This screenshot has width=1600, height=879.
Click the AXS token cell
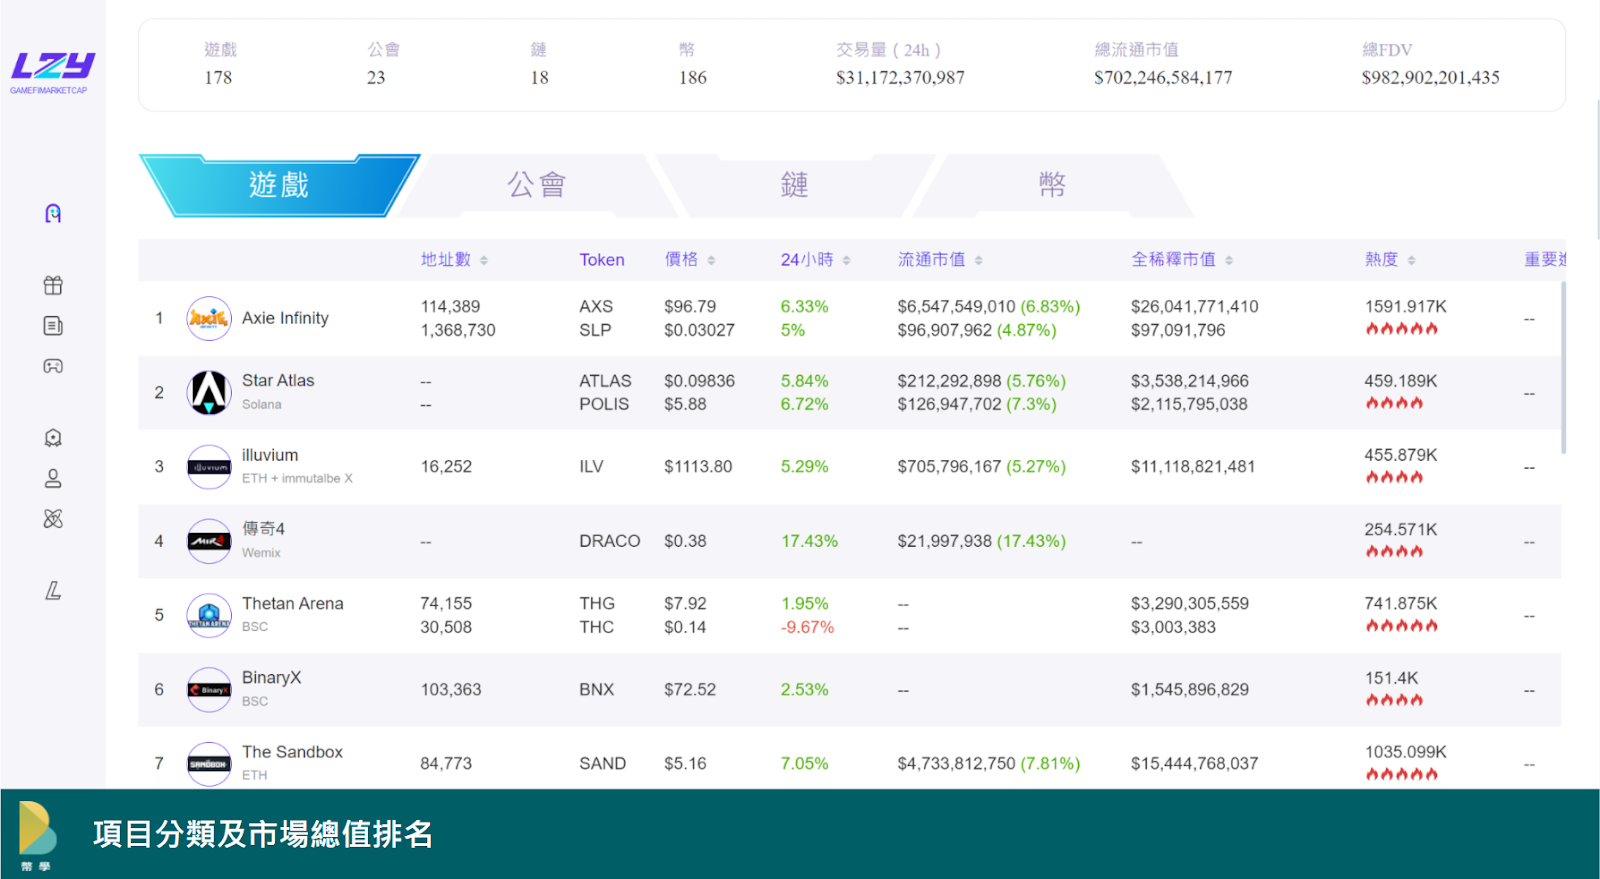596,307
